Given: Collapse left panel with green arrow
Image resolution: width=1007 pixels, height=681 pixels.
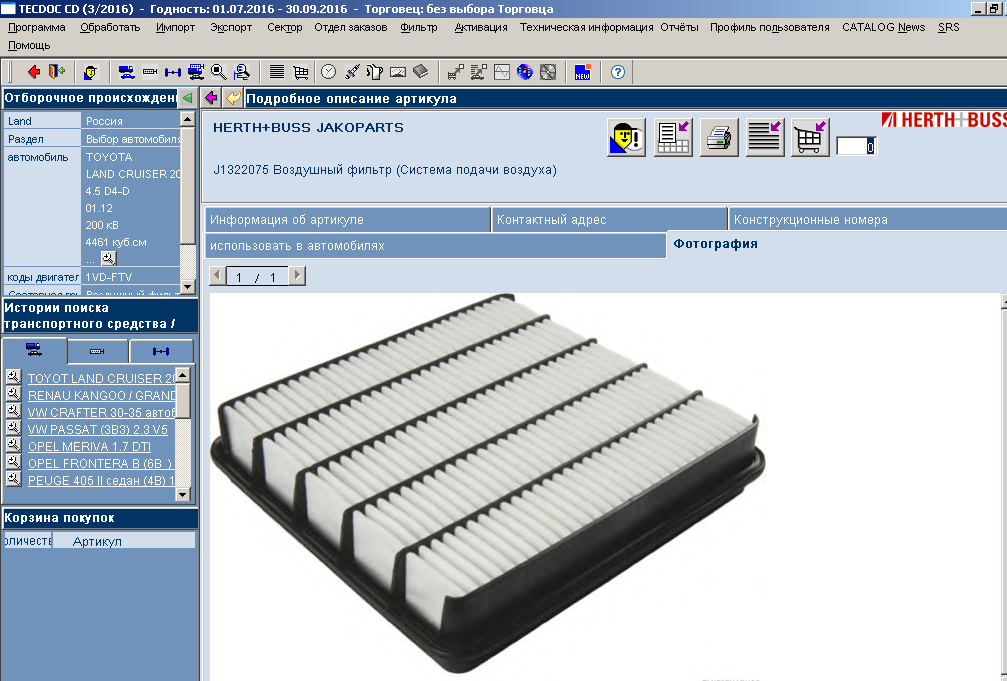Looking at the screenshot, I should (187, 98).
